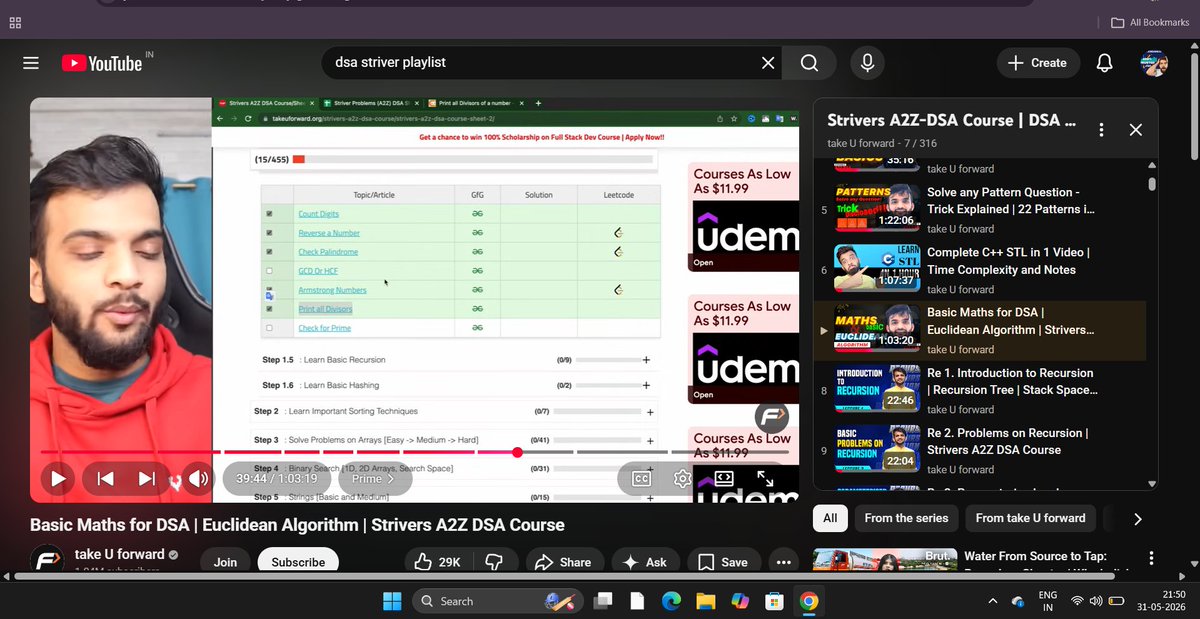Open Chrome apps grid icon

(x=15, y=22)
